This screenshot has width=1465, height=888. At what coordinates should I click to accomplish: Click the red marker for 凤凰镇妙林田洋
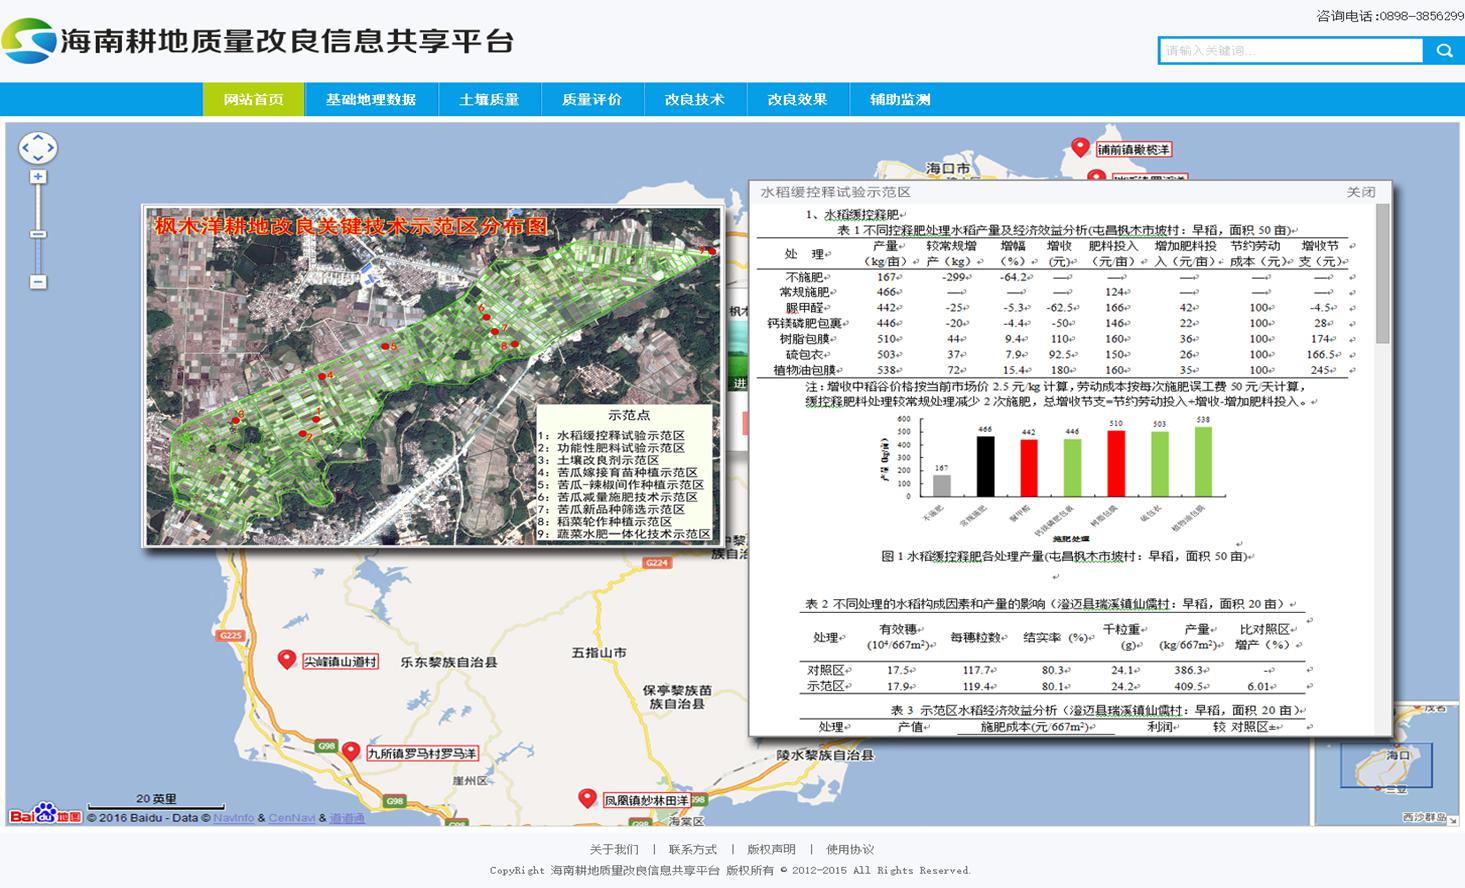coord(588,799)
